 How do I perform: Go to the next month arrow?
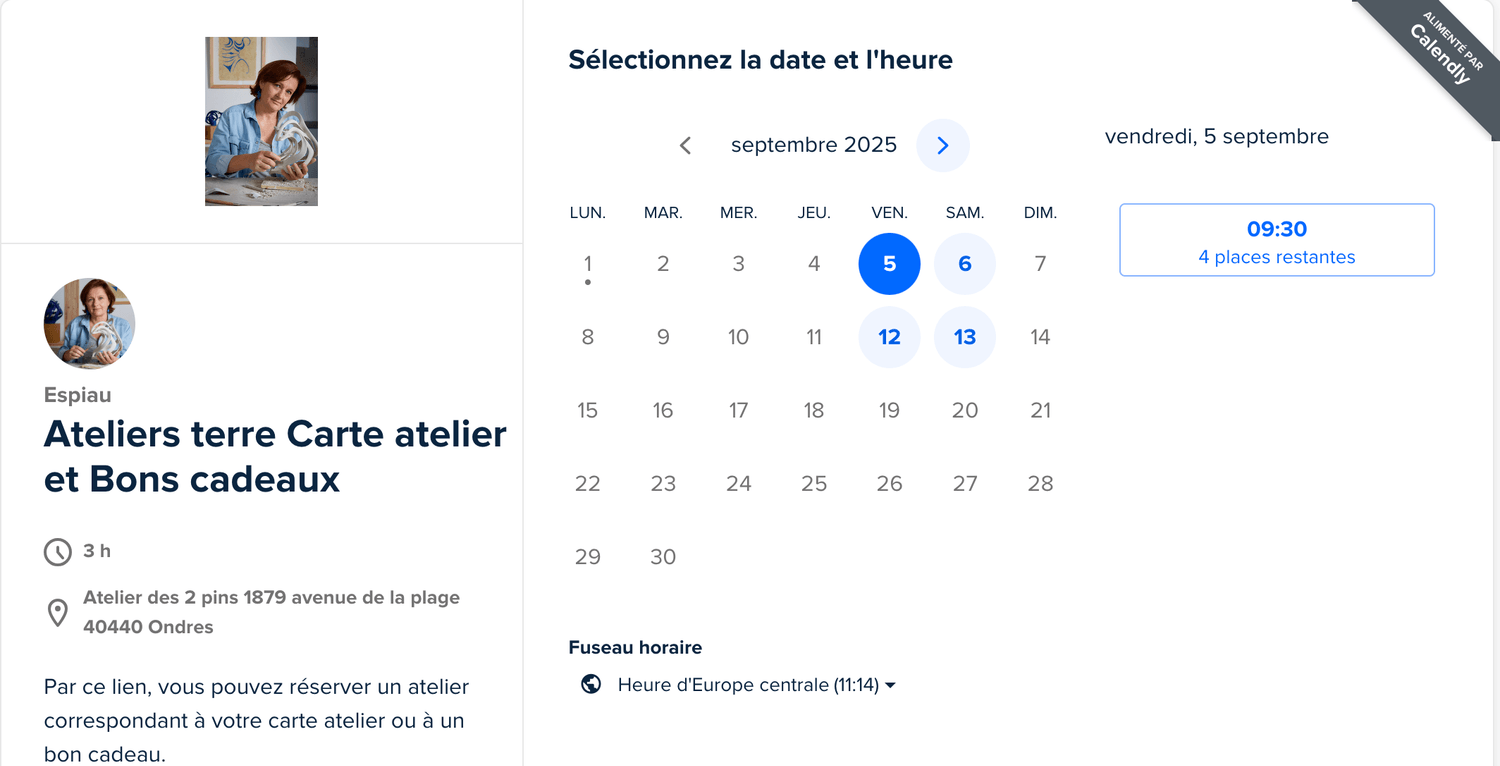coord(943,145)
